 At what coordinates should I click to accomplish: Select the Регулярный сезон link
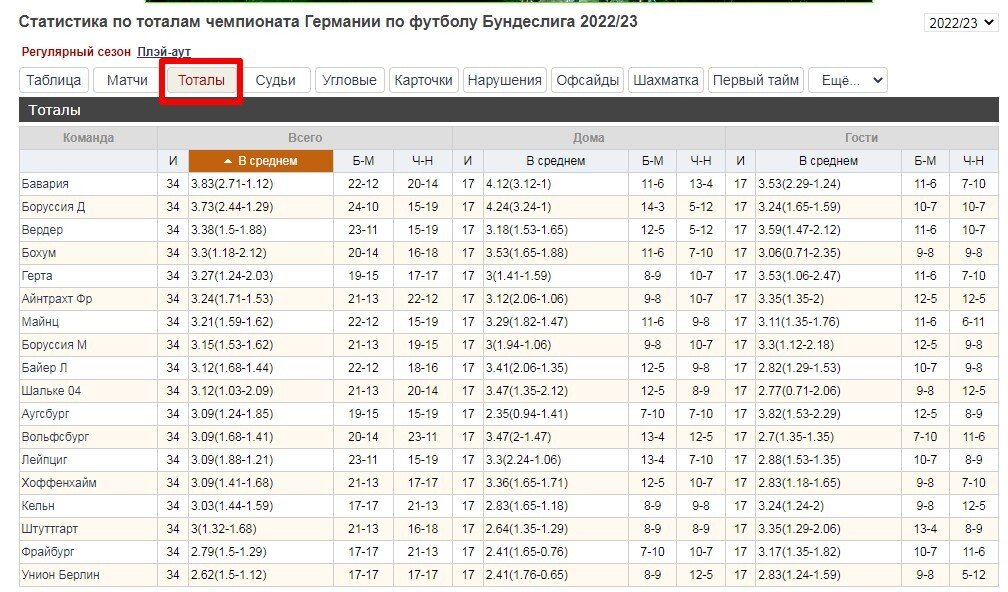click(76, 52)
